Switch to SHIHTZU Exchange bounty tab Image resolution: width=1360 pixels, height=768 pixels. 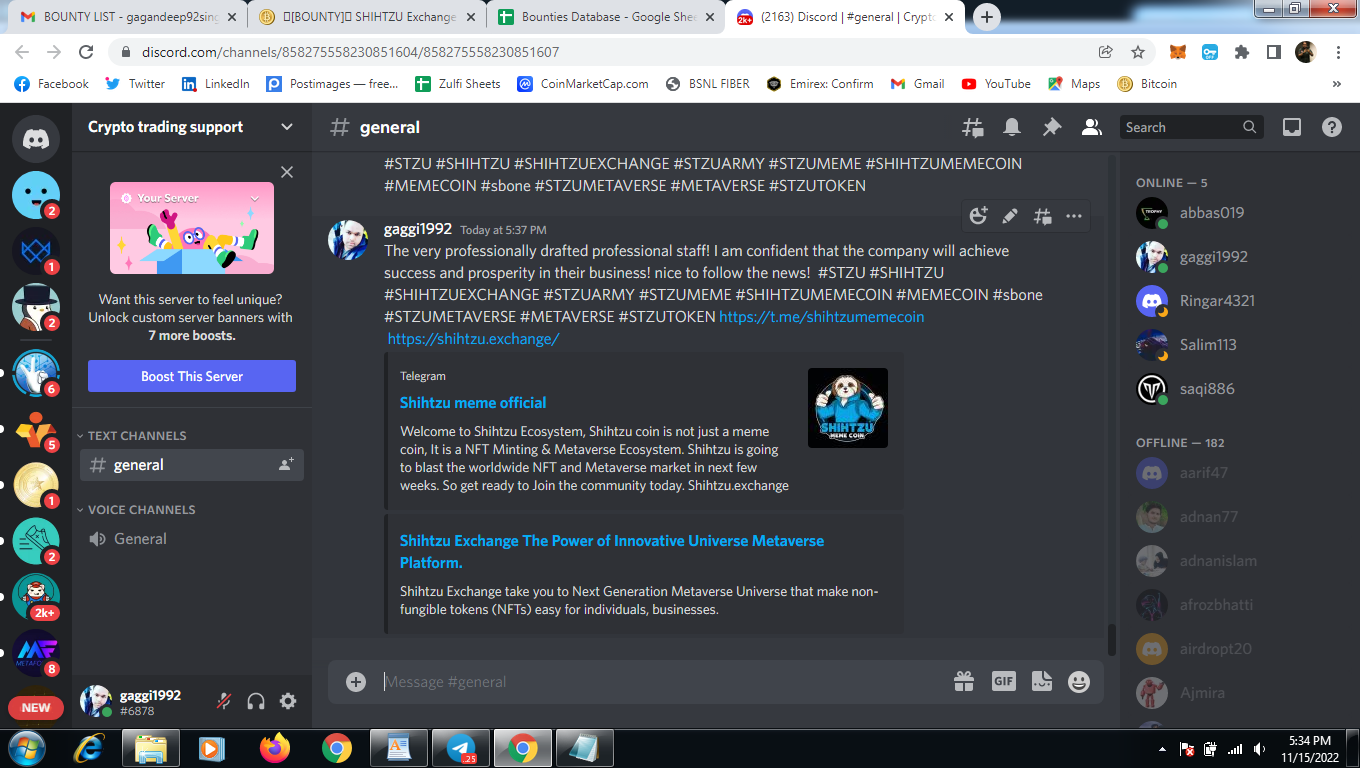point(366,17)
